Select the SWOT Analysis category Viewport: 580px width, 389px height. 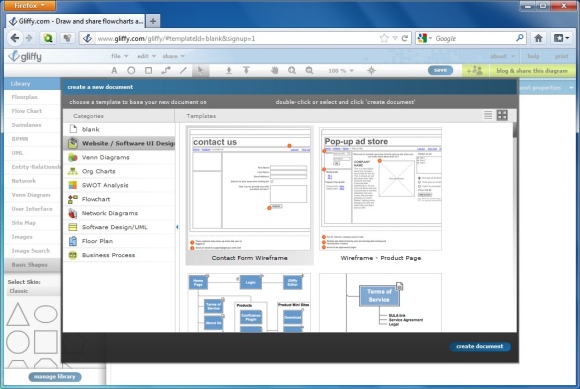[119, 185]
